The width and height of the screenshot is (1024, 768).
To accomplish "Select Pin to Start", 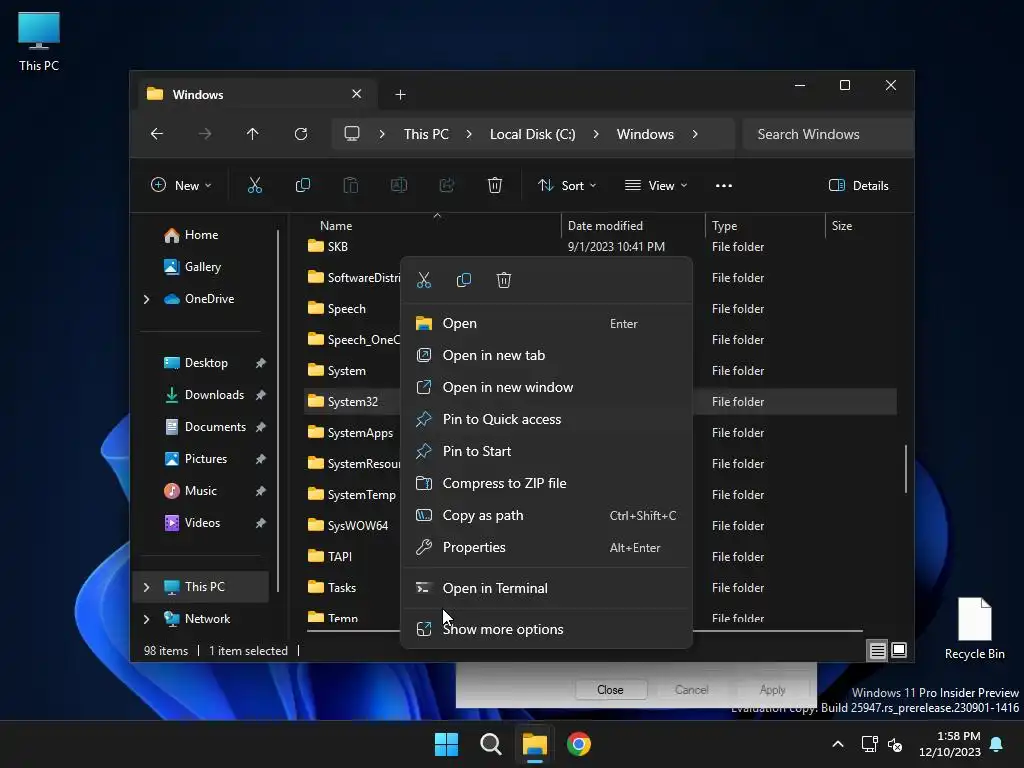I will coord(546,451).
